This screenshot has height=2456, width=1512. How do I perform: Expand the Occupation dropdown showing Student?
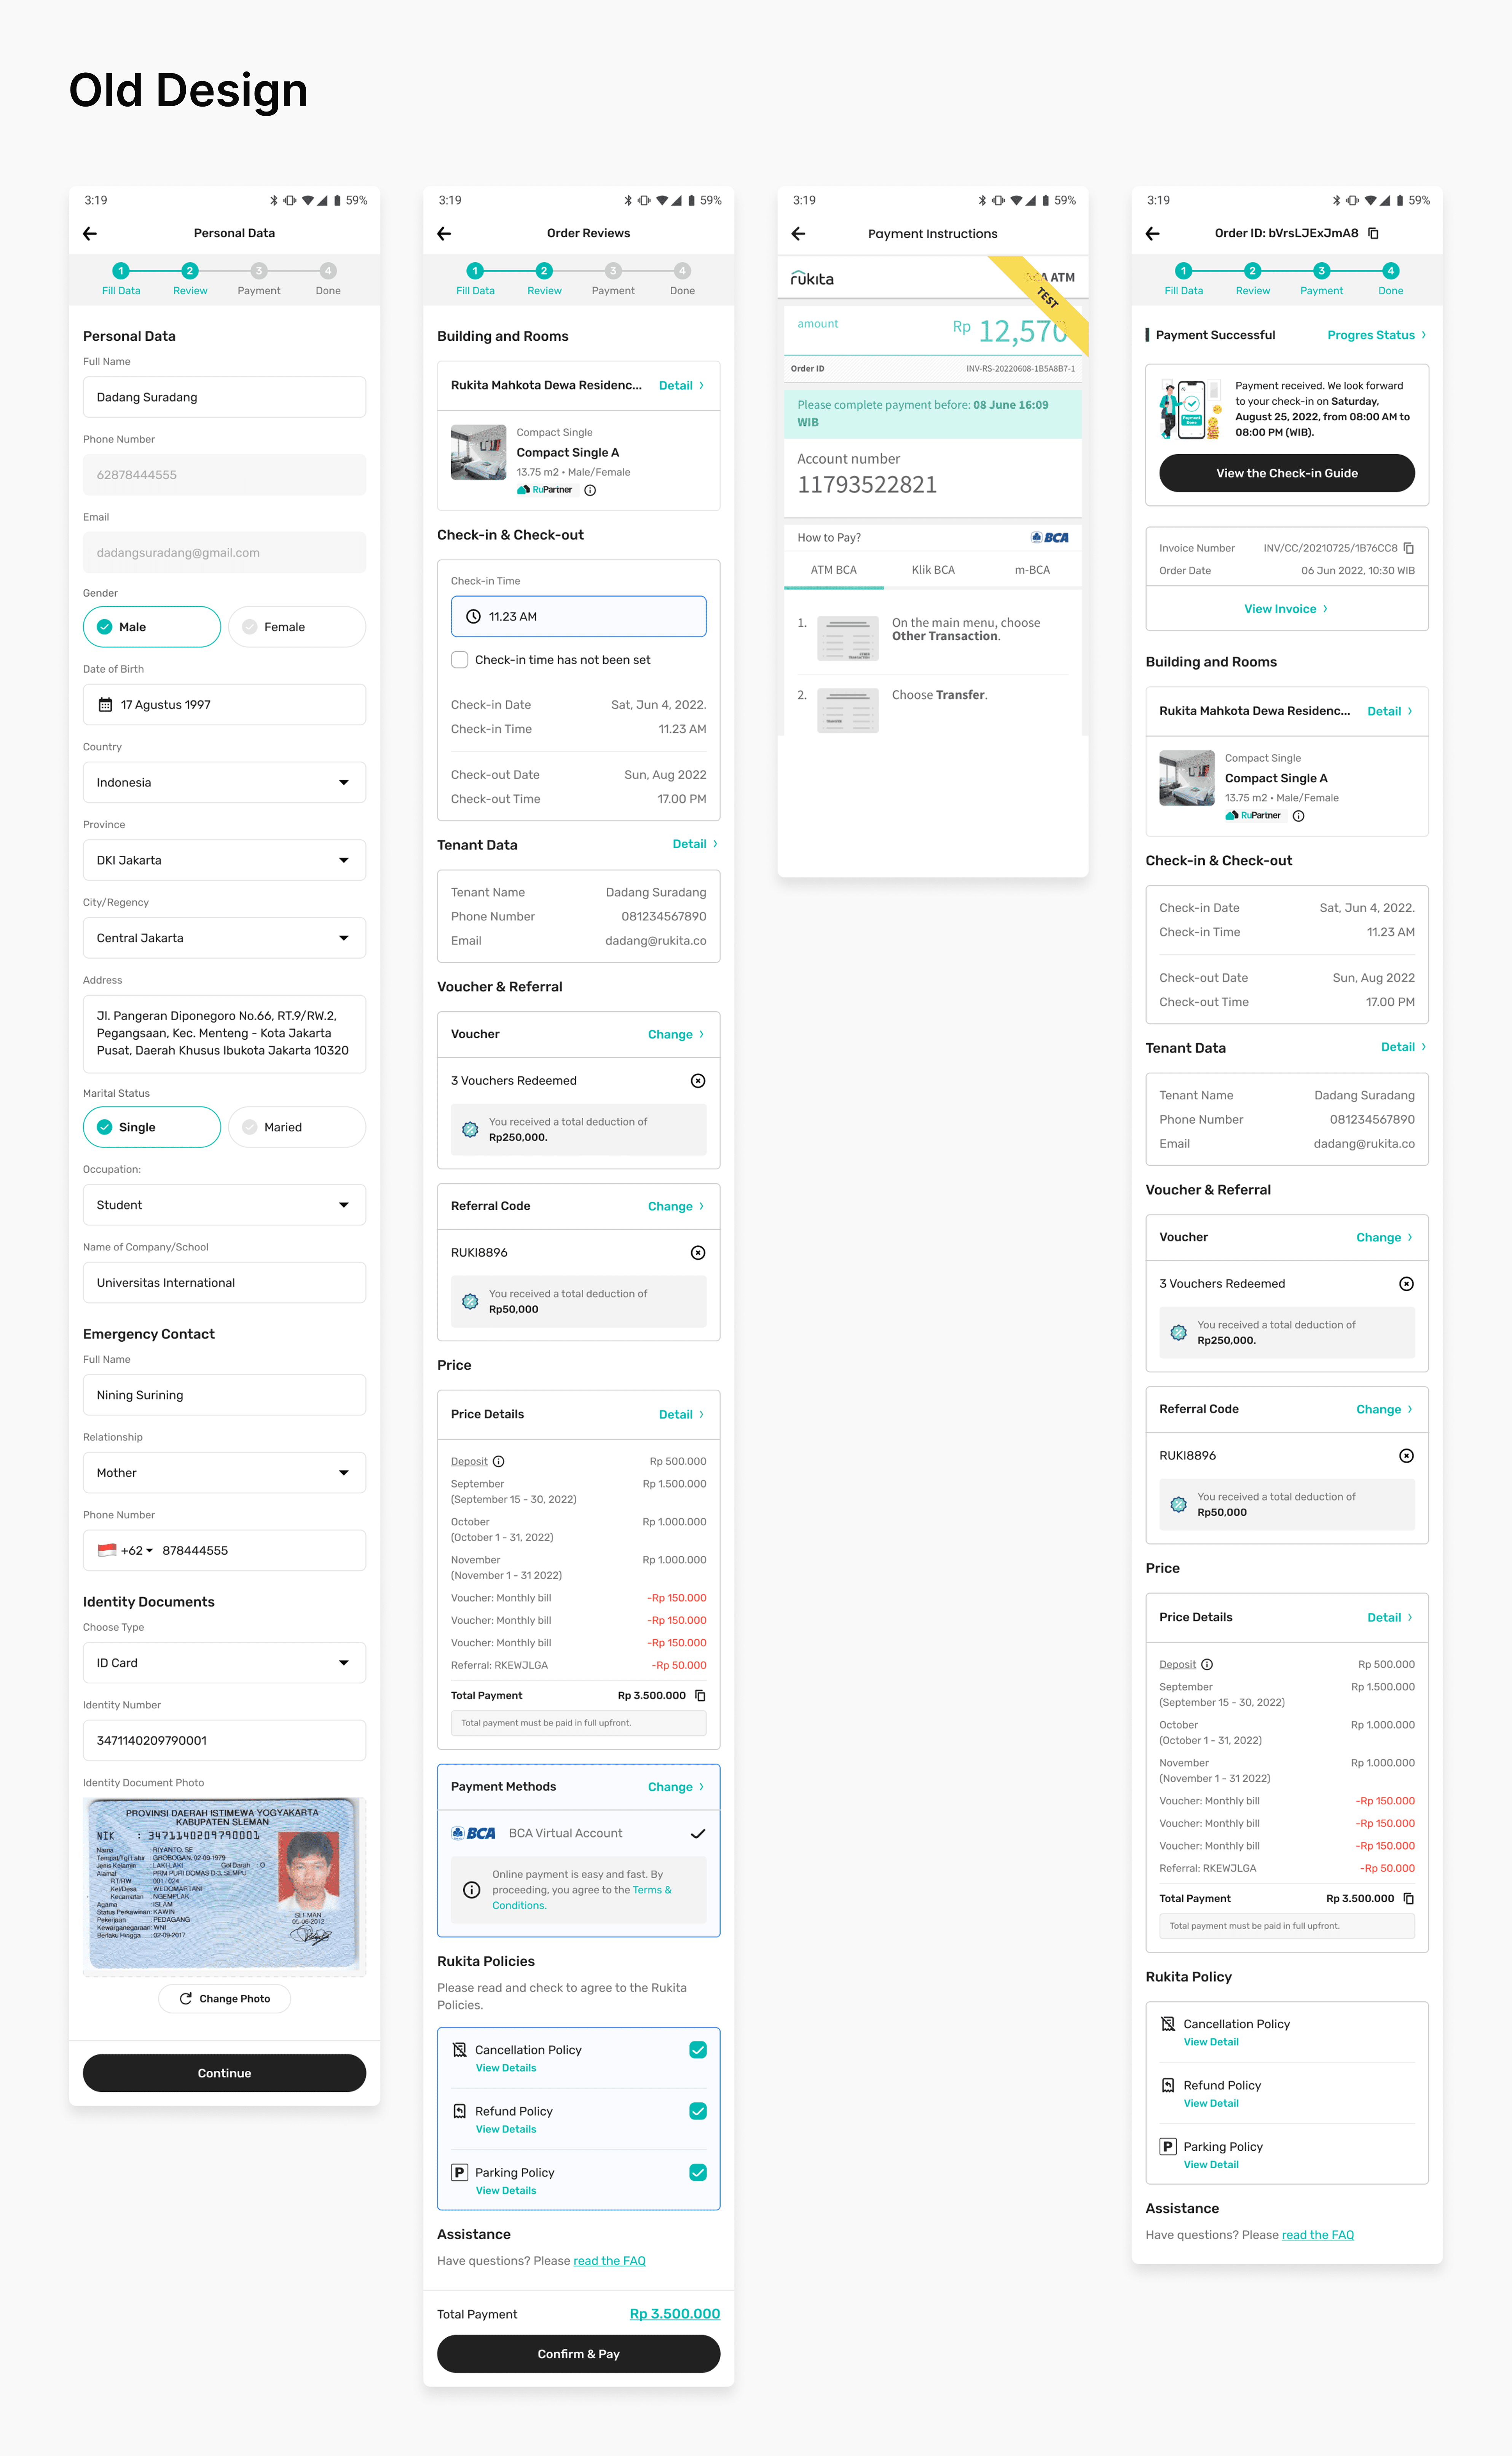point(224,1205)
